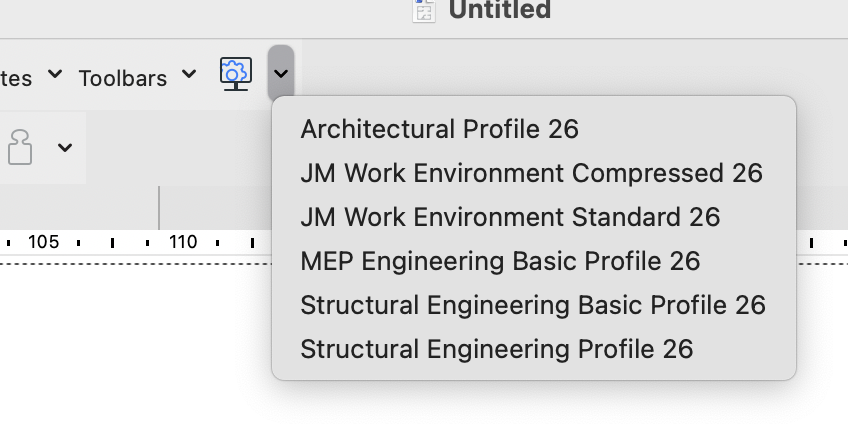Viewport: 848px width, 424px height.
Task: Pick MEP Engineering Basic Profile 26
Action: (x=500, y=261)
